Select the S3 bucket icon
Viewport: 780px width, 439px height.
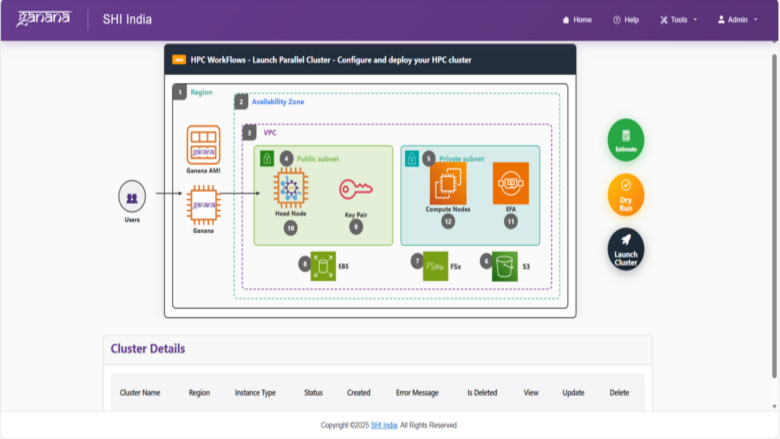[x=504, y=266]
